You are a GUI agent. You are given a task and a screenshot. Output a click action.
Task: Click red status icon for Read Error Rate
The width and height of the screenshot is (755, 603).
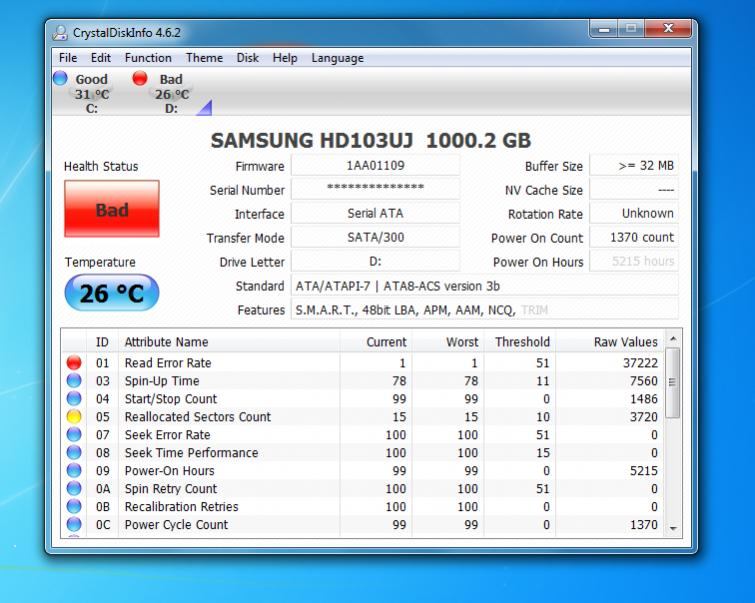(74, 363)
